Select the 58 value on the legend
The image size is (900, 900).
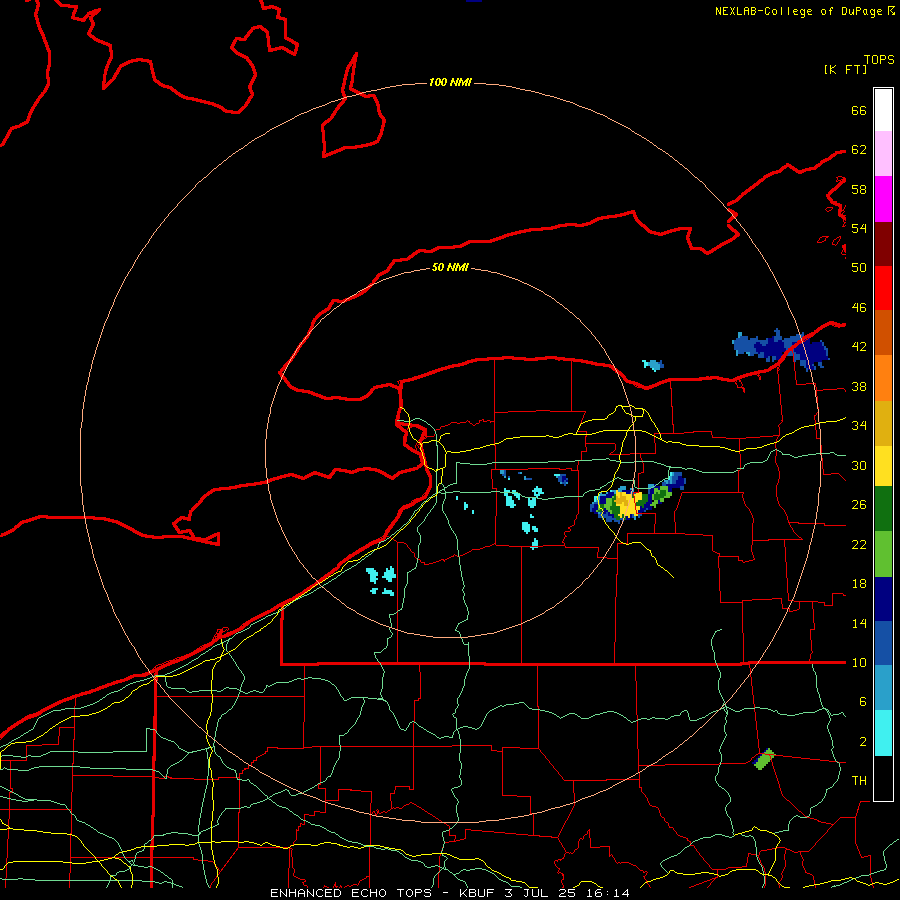[x=859, y=189]
